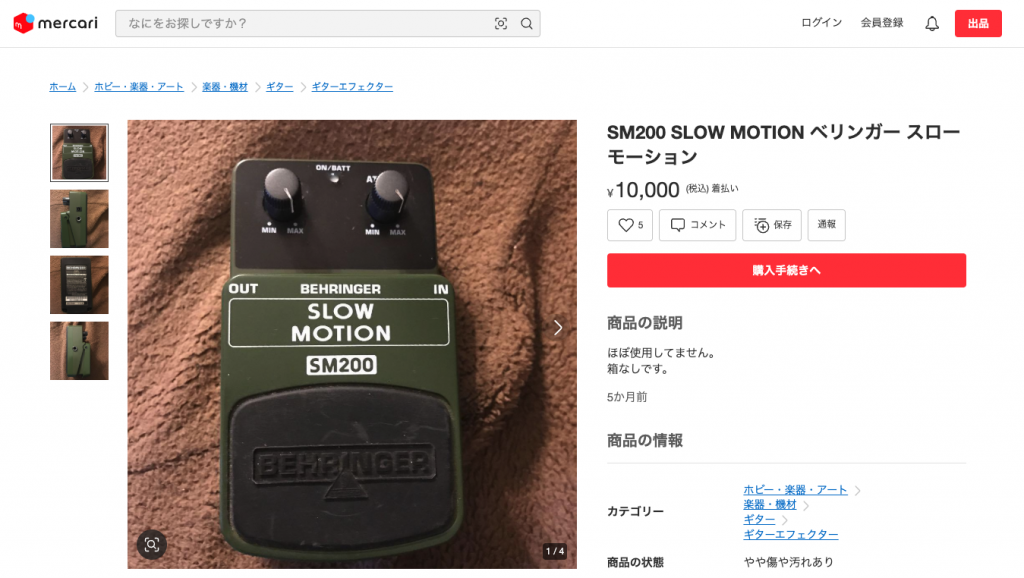Open the notifications bell
The height and width of the screenshot is (578, 1024).
click(932, 24)
